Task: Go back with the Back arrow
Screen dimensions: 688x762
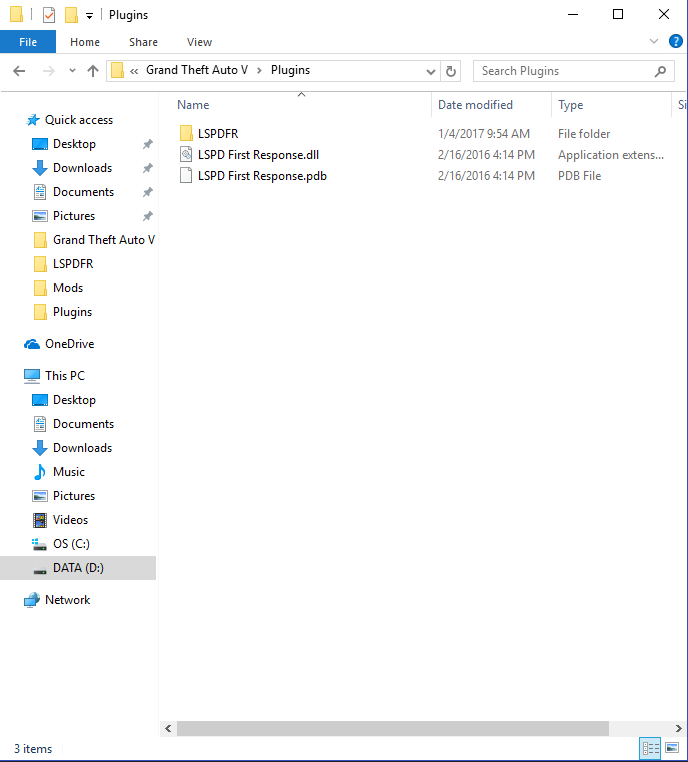Action: click(x=19, y=71)
